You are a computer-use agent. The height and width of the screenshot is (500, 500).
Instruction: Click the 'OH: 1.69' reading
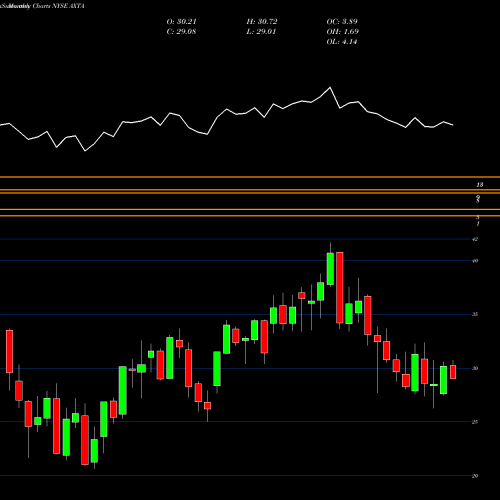(x=342, y=32)
